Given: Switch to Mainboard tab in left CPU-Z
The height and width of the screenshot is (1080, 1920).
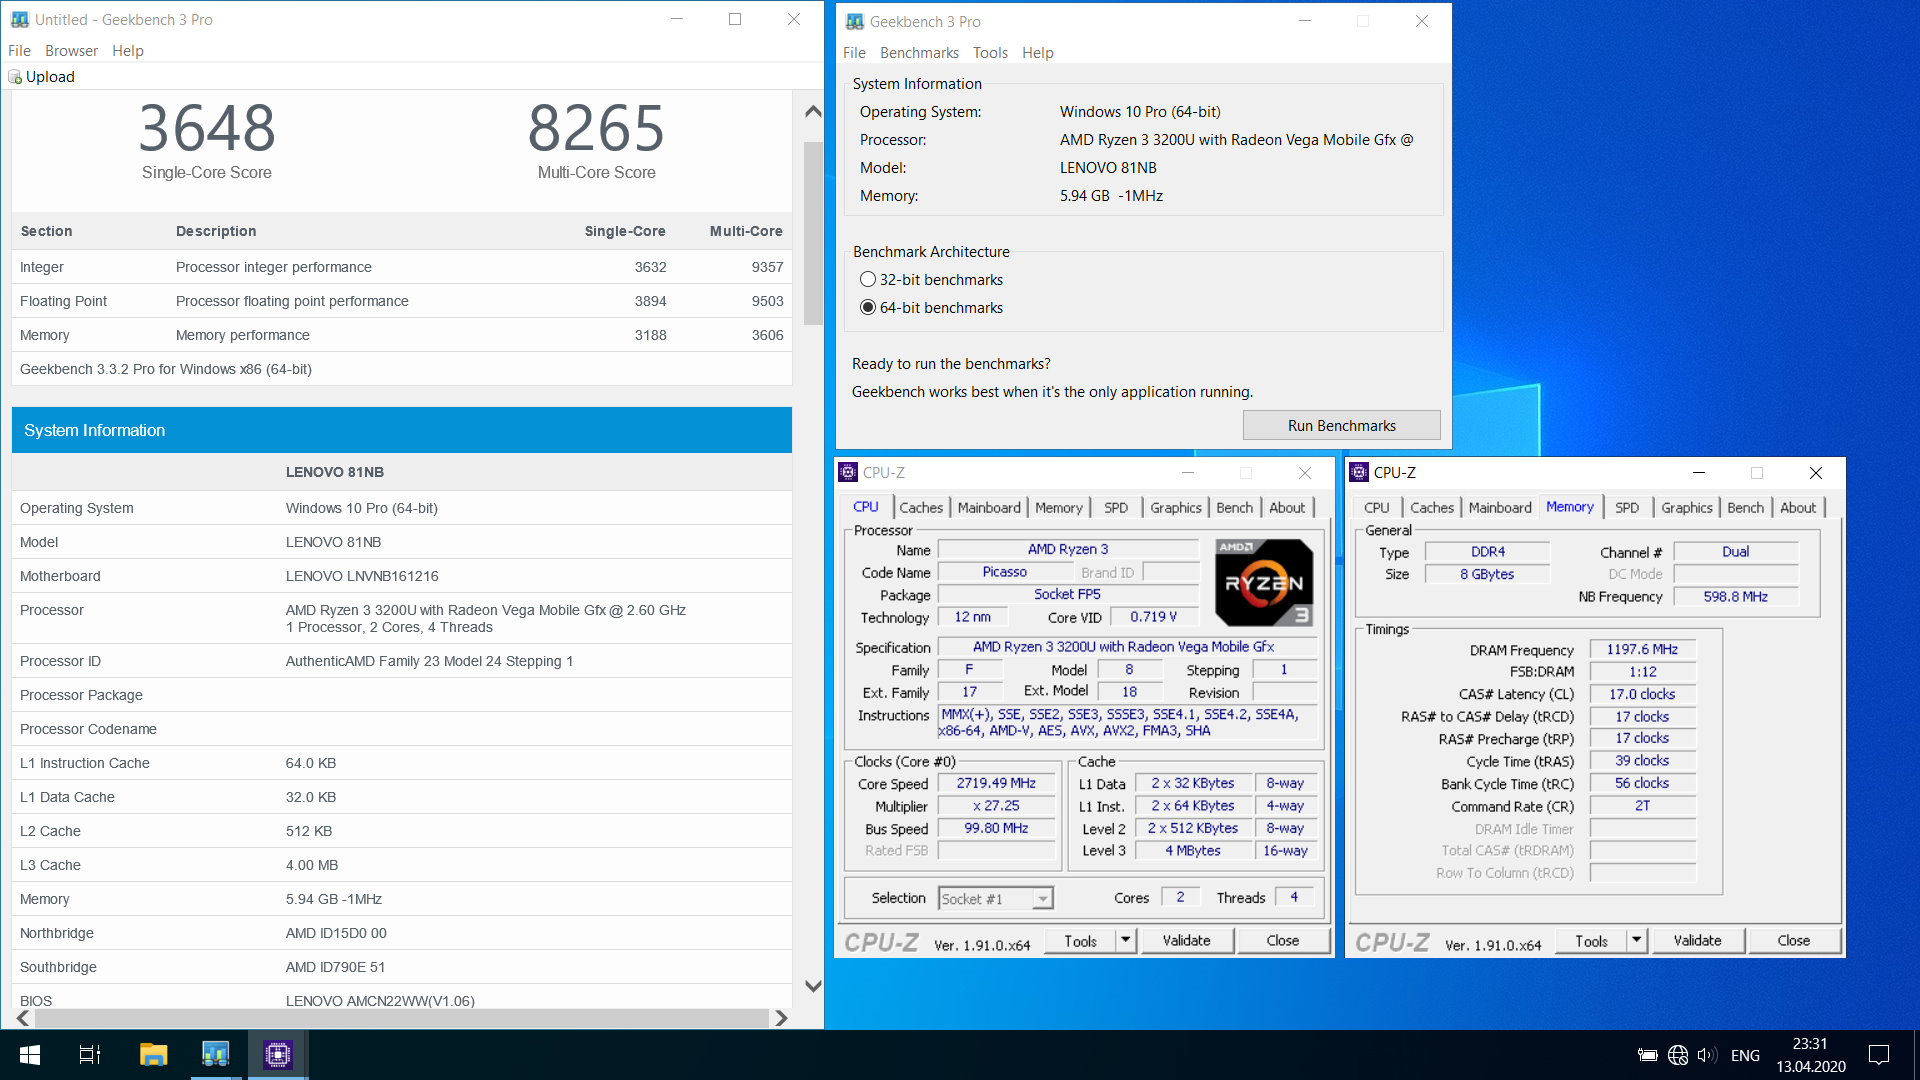Looking at the screenshot, I should coord(989,508).
